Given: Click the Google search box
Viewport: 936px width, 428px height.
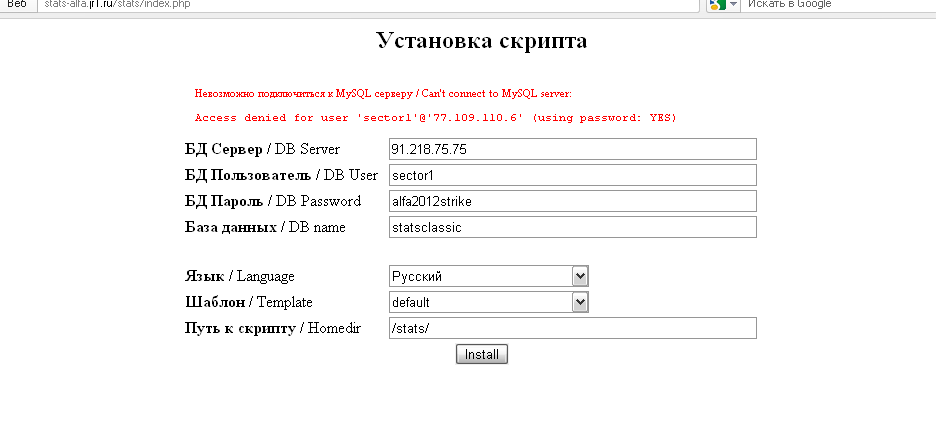Looking at the screenshot, I should pyautogui.click(x=838, y=4).
